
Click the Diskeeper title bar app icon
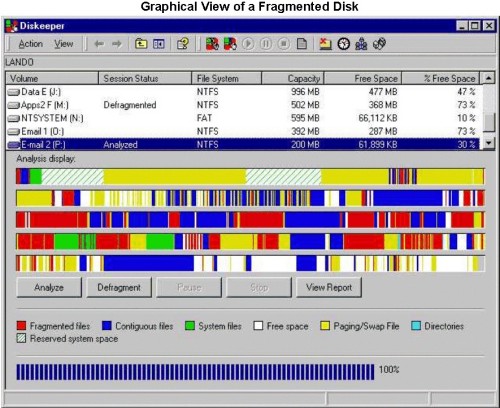12,26
